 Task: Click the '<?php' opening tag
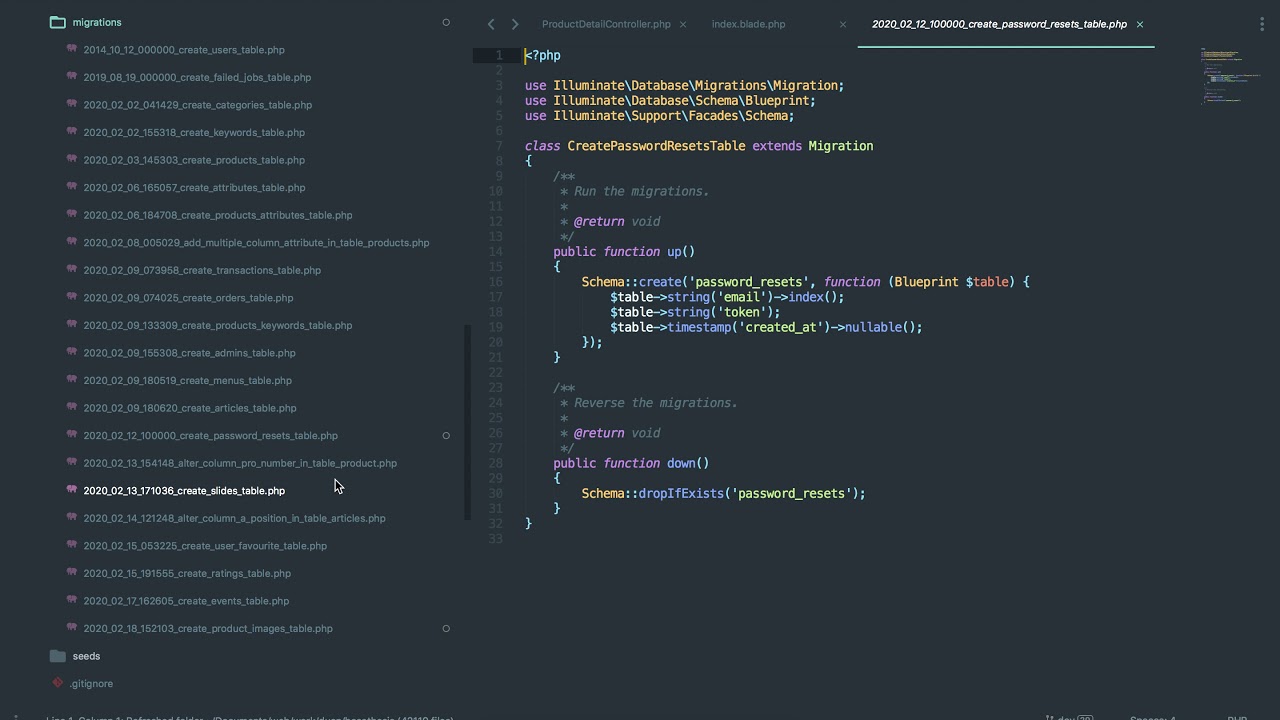point(543,56)
